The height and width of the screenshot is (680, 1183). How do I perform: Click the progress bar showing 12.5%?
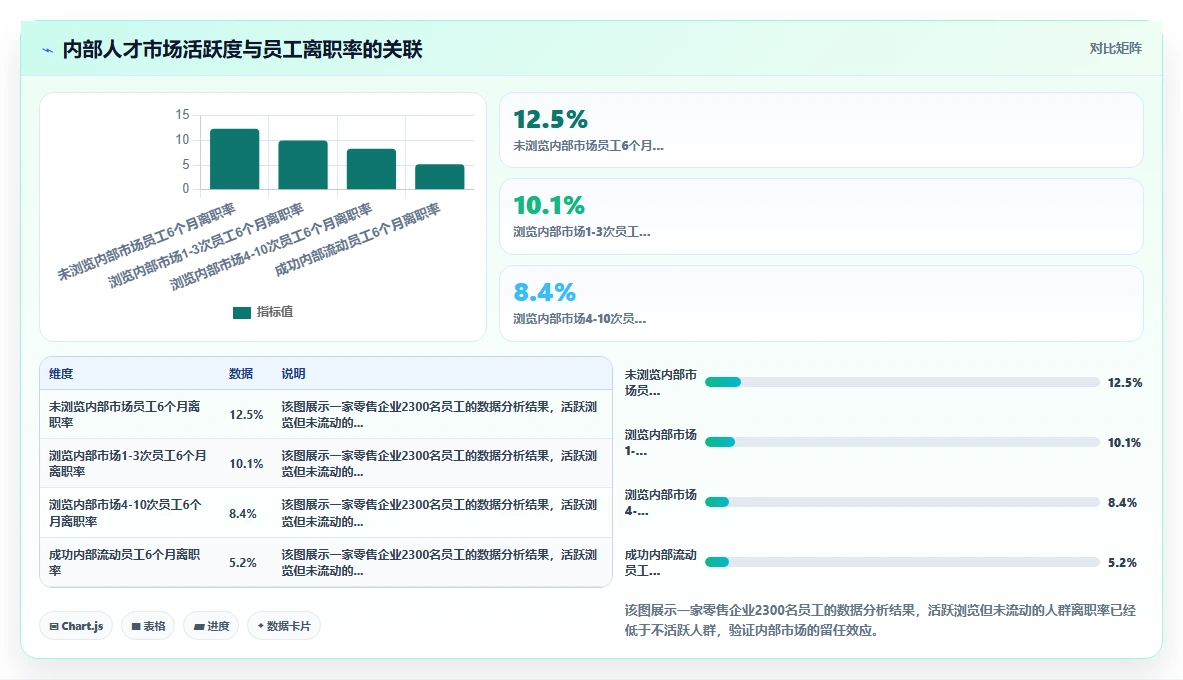902,383
